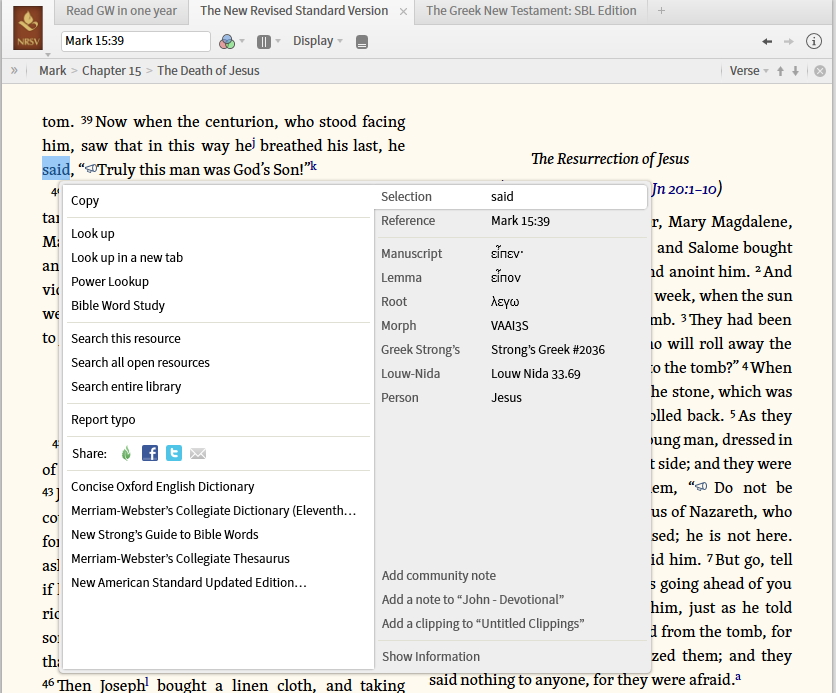Jump to previous verse with up arrow
836x693 pixels.
click(x=780, y=71)
